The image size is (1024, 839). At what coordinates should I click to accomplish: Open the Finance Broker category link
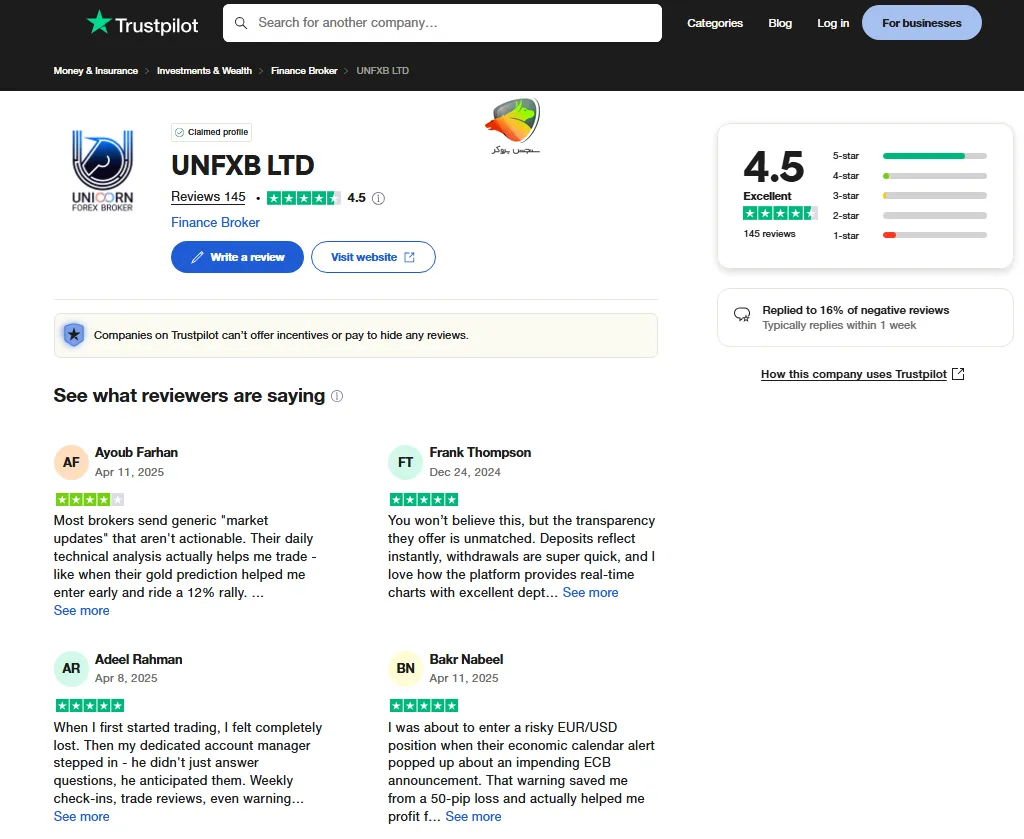tap(215, 222)
